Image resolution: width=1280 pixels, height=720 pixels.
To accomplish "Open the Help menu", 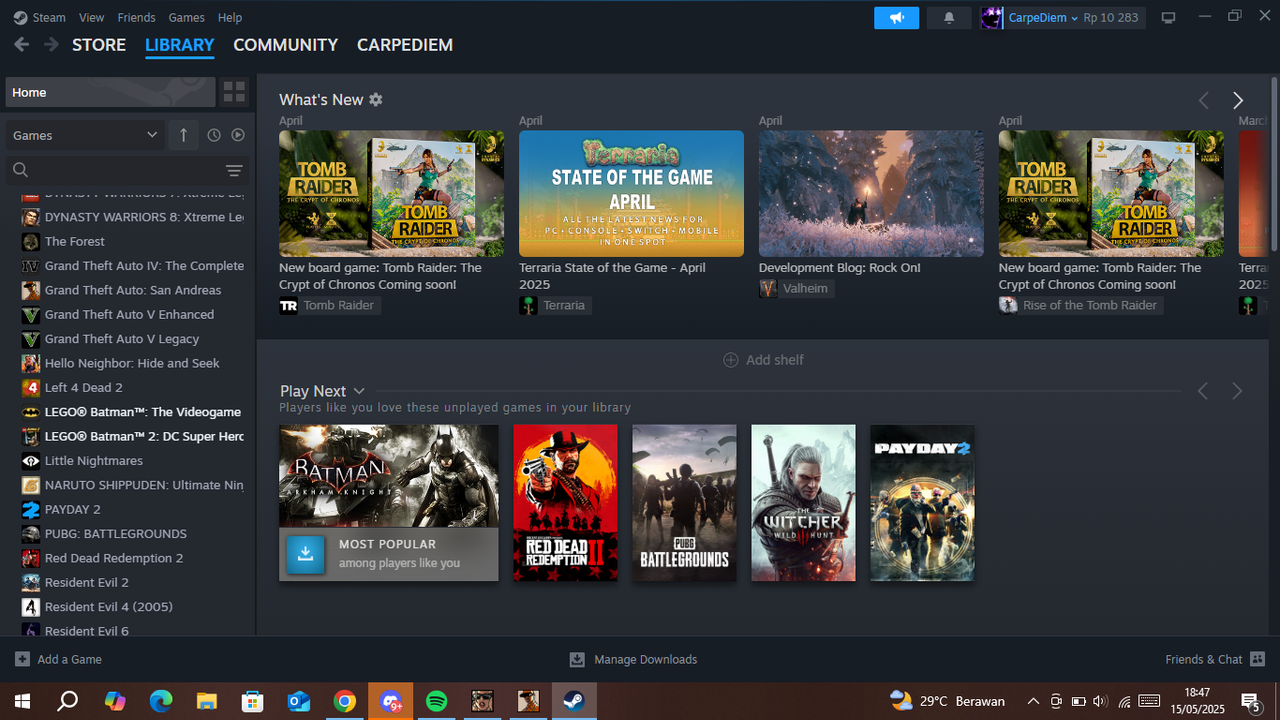I will pyautogui.click(x=230, y=18).
